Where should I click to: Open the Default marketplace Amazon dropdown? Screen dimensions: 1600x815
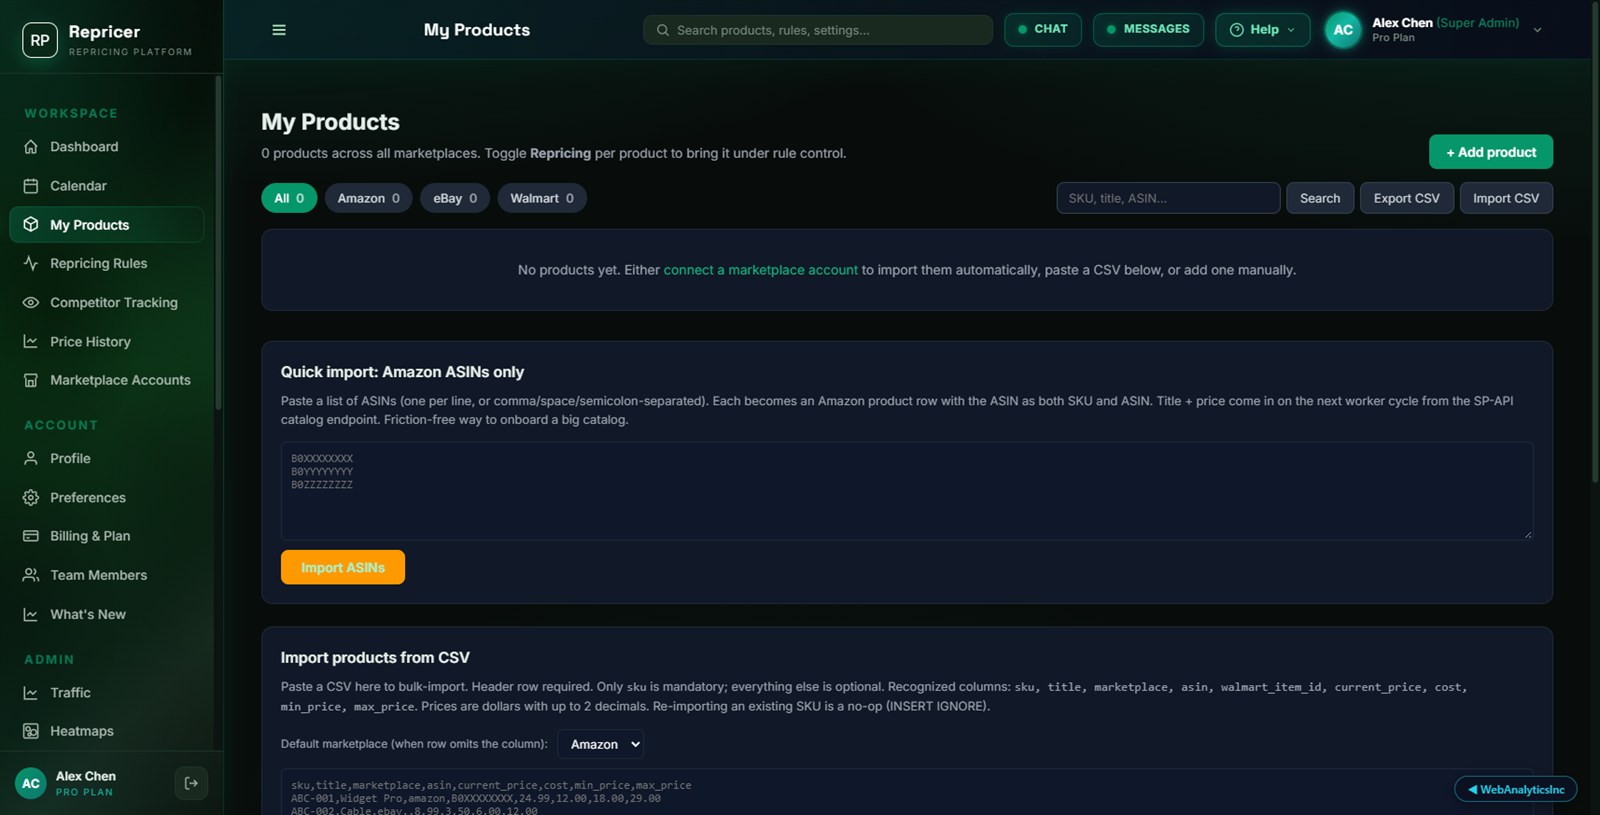point(600,744)
